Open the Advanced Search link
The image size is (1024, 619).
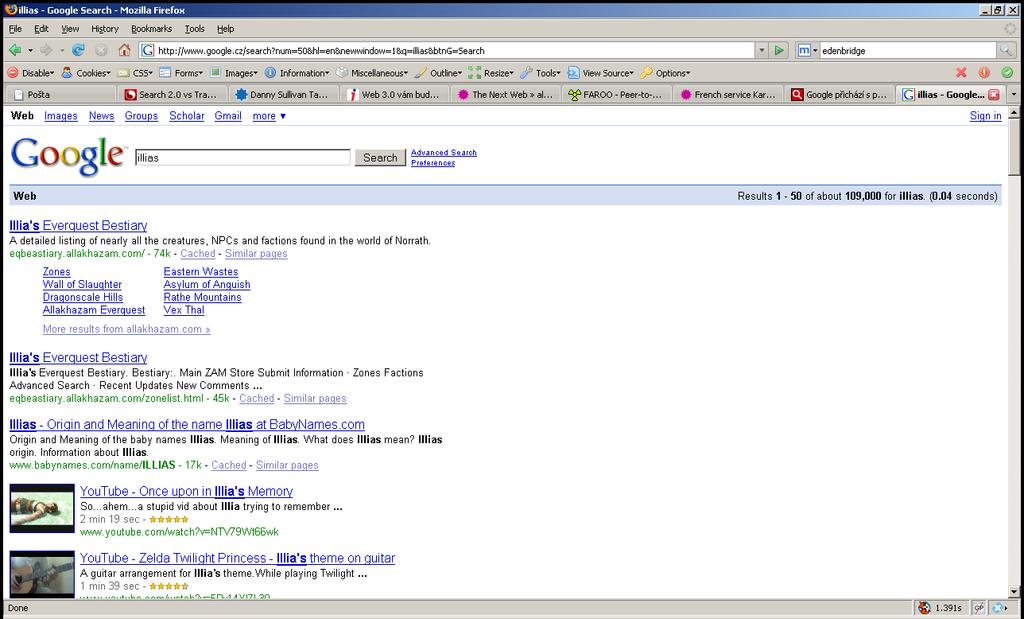(x=443, y=152)
